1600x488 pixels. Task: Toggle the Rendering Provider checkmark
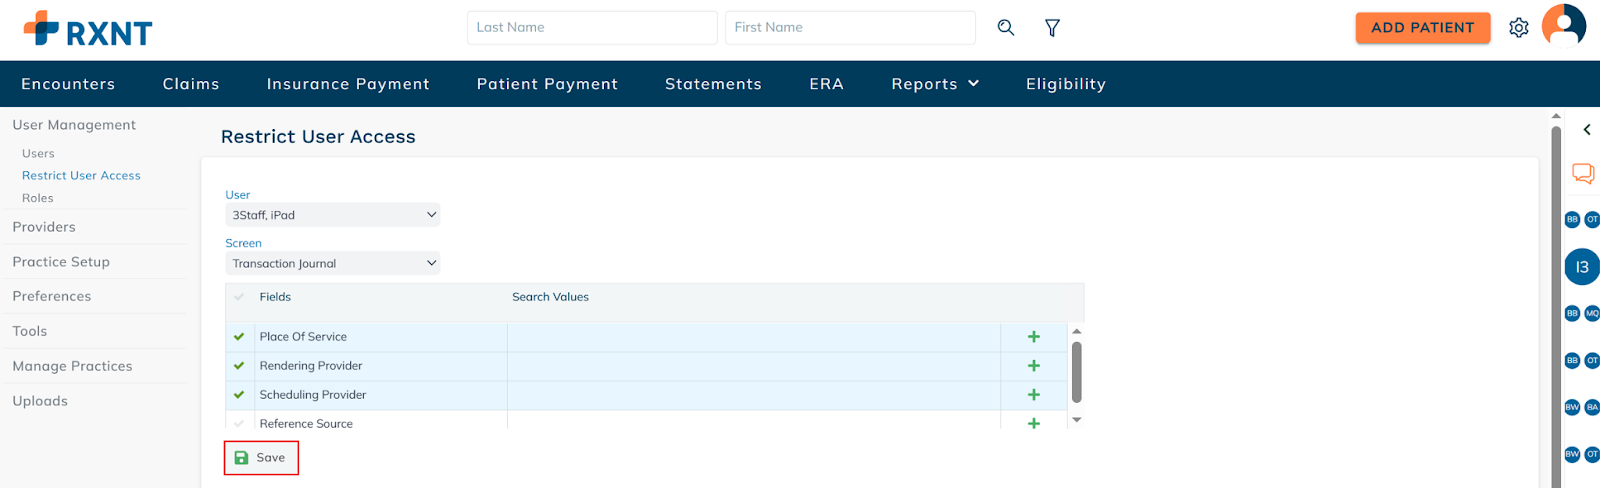[239, 366]
